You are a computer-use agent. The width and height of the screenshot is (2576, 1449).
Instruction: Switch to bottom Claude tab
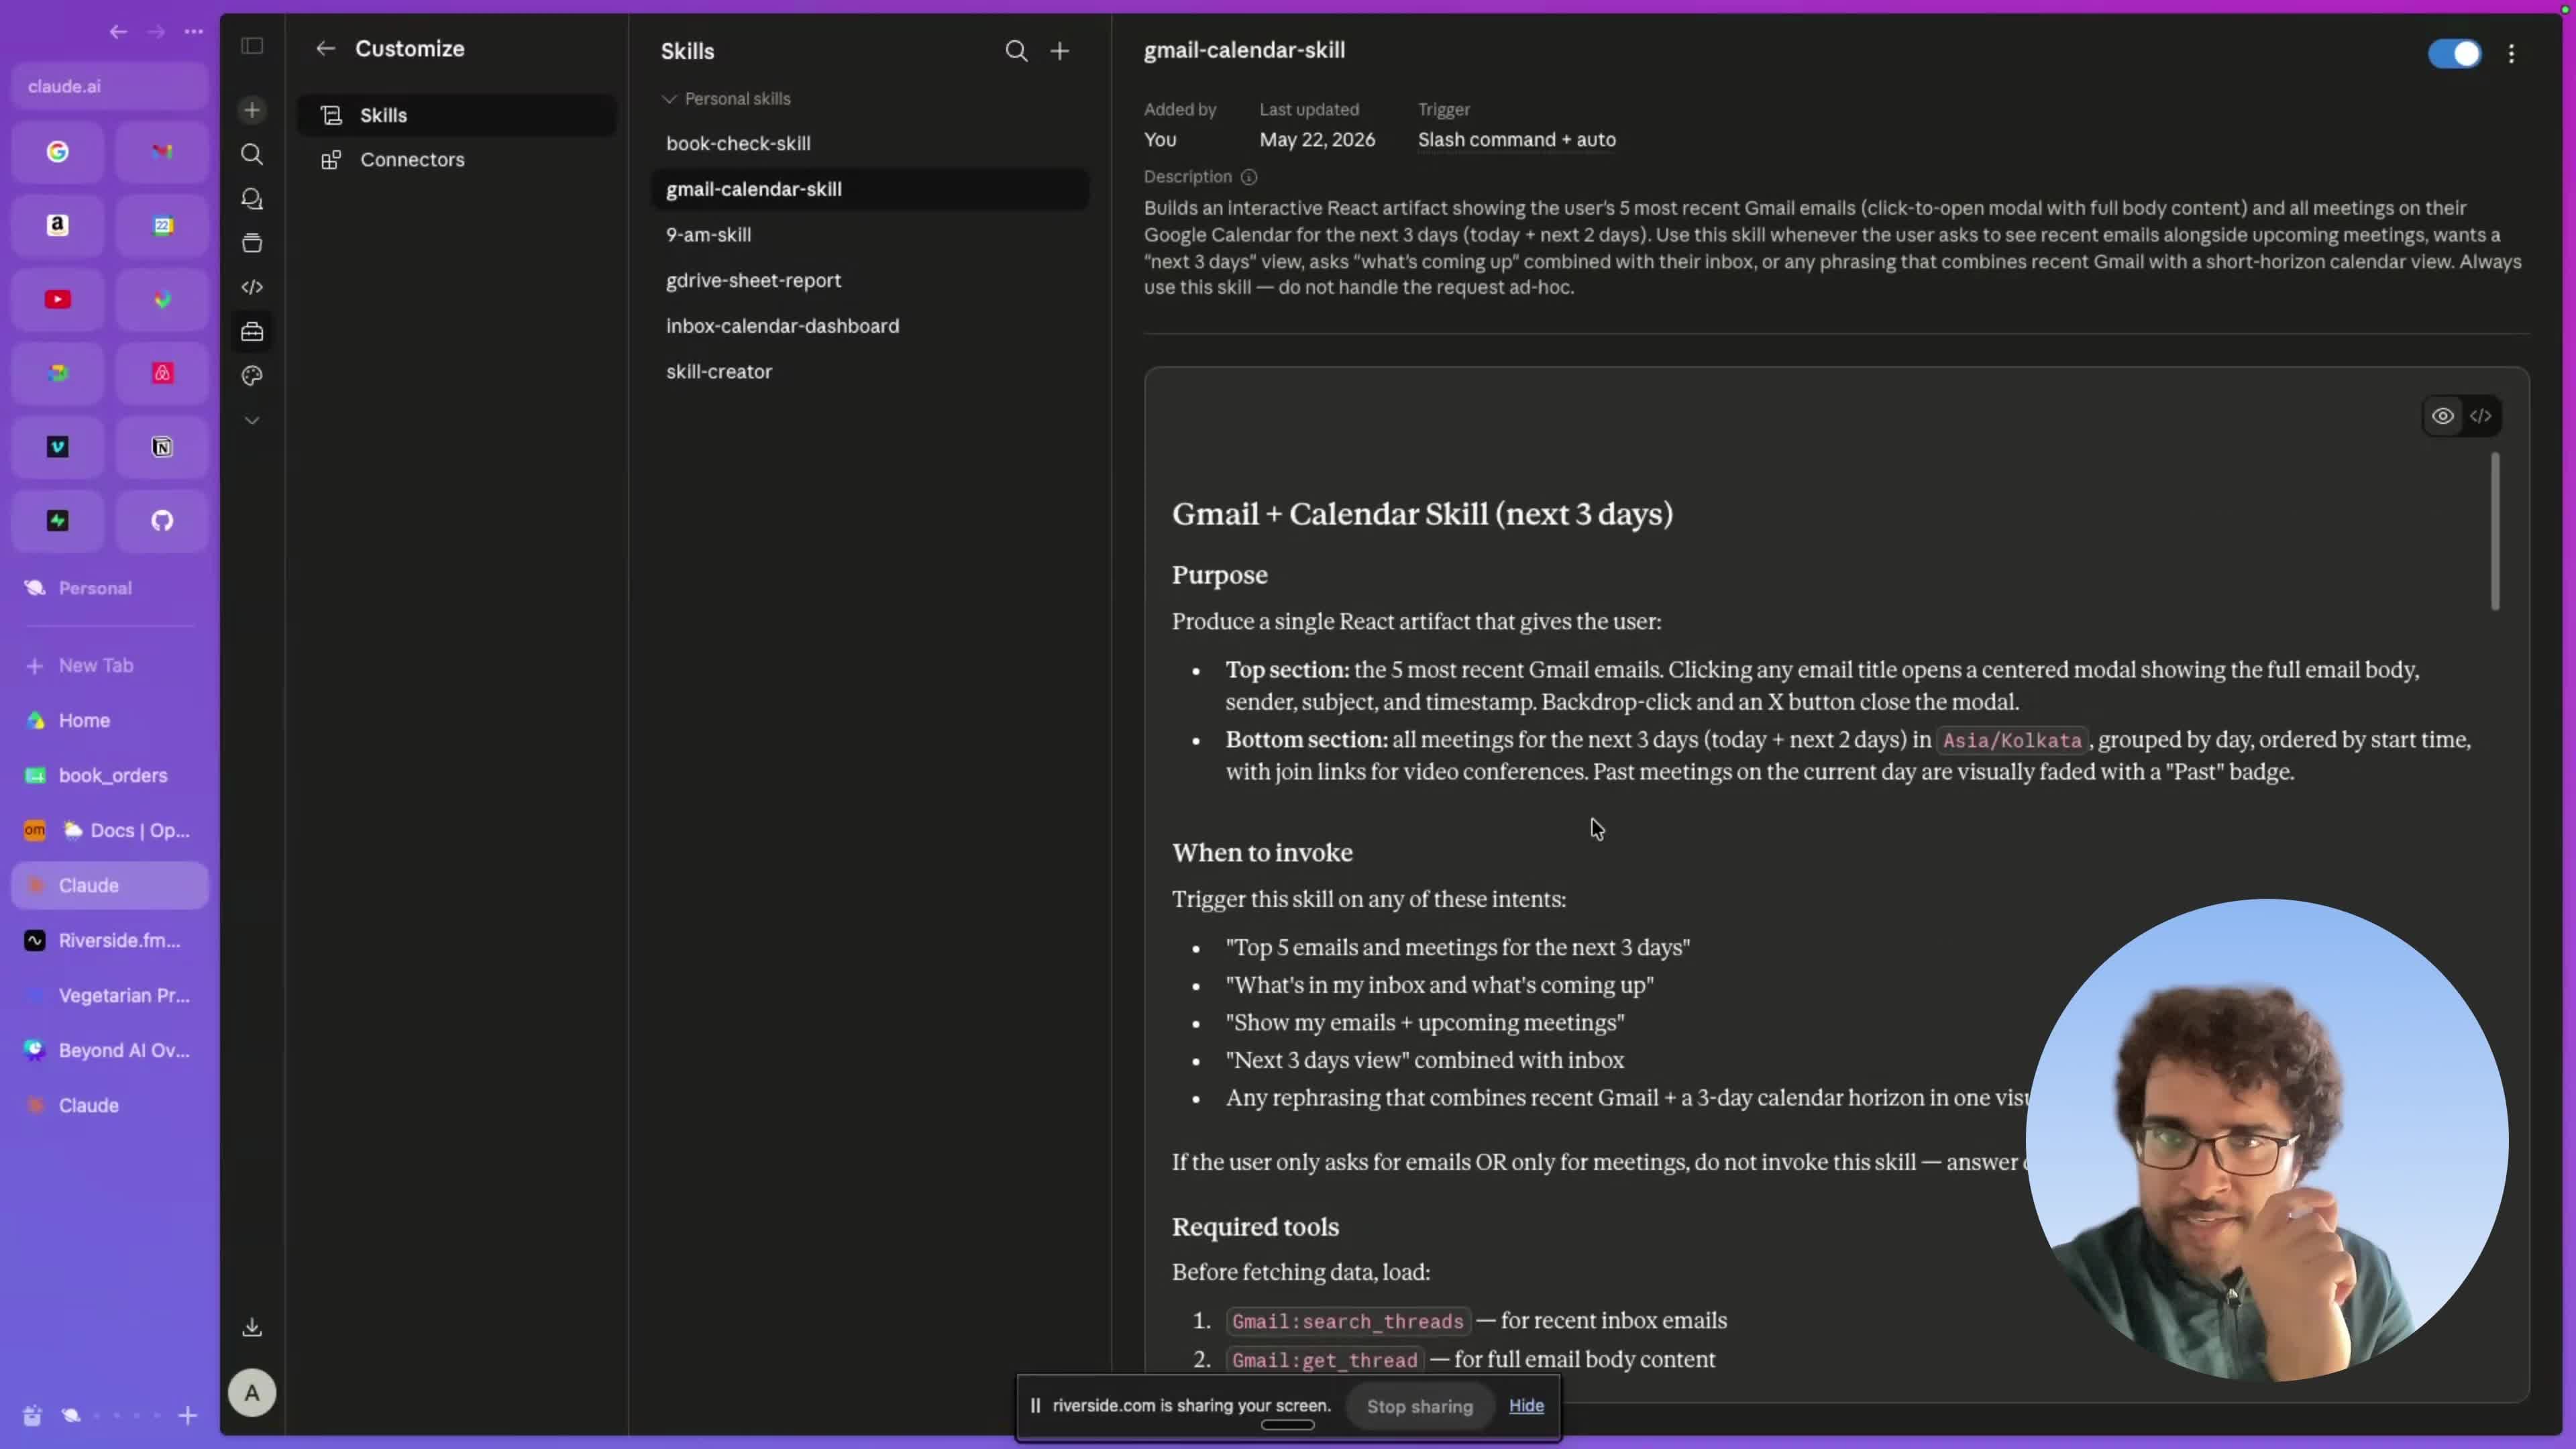click(110, 1105)
